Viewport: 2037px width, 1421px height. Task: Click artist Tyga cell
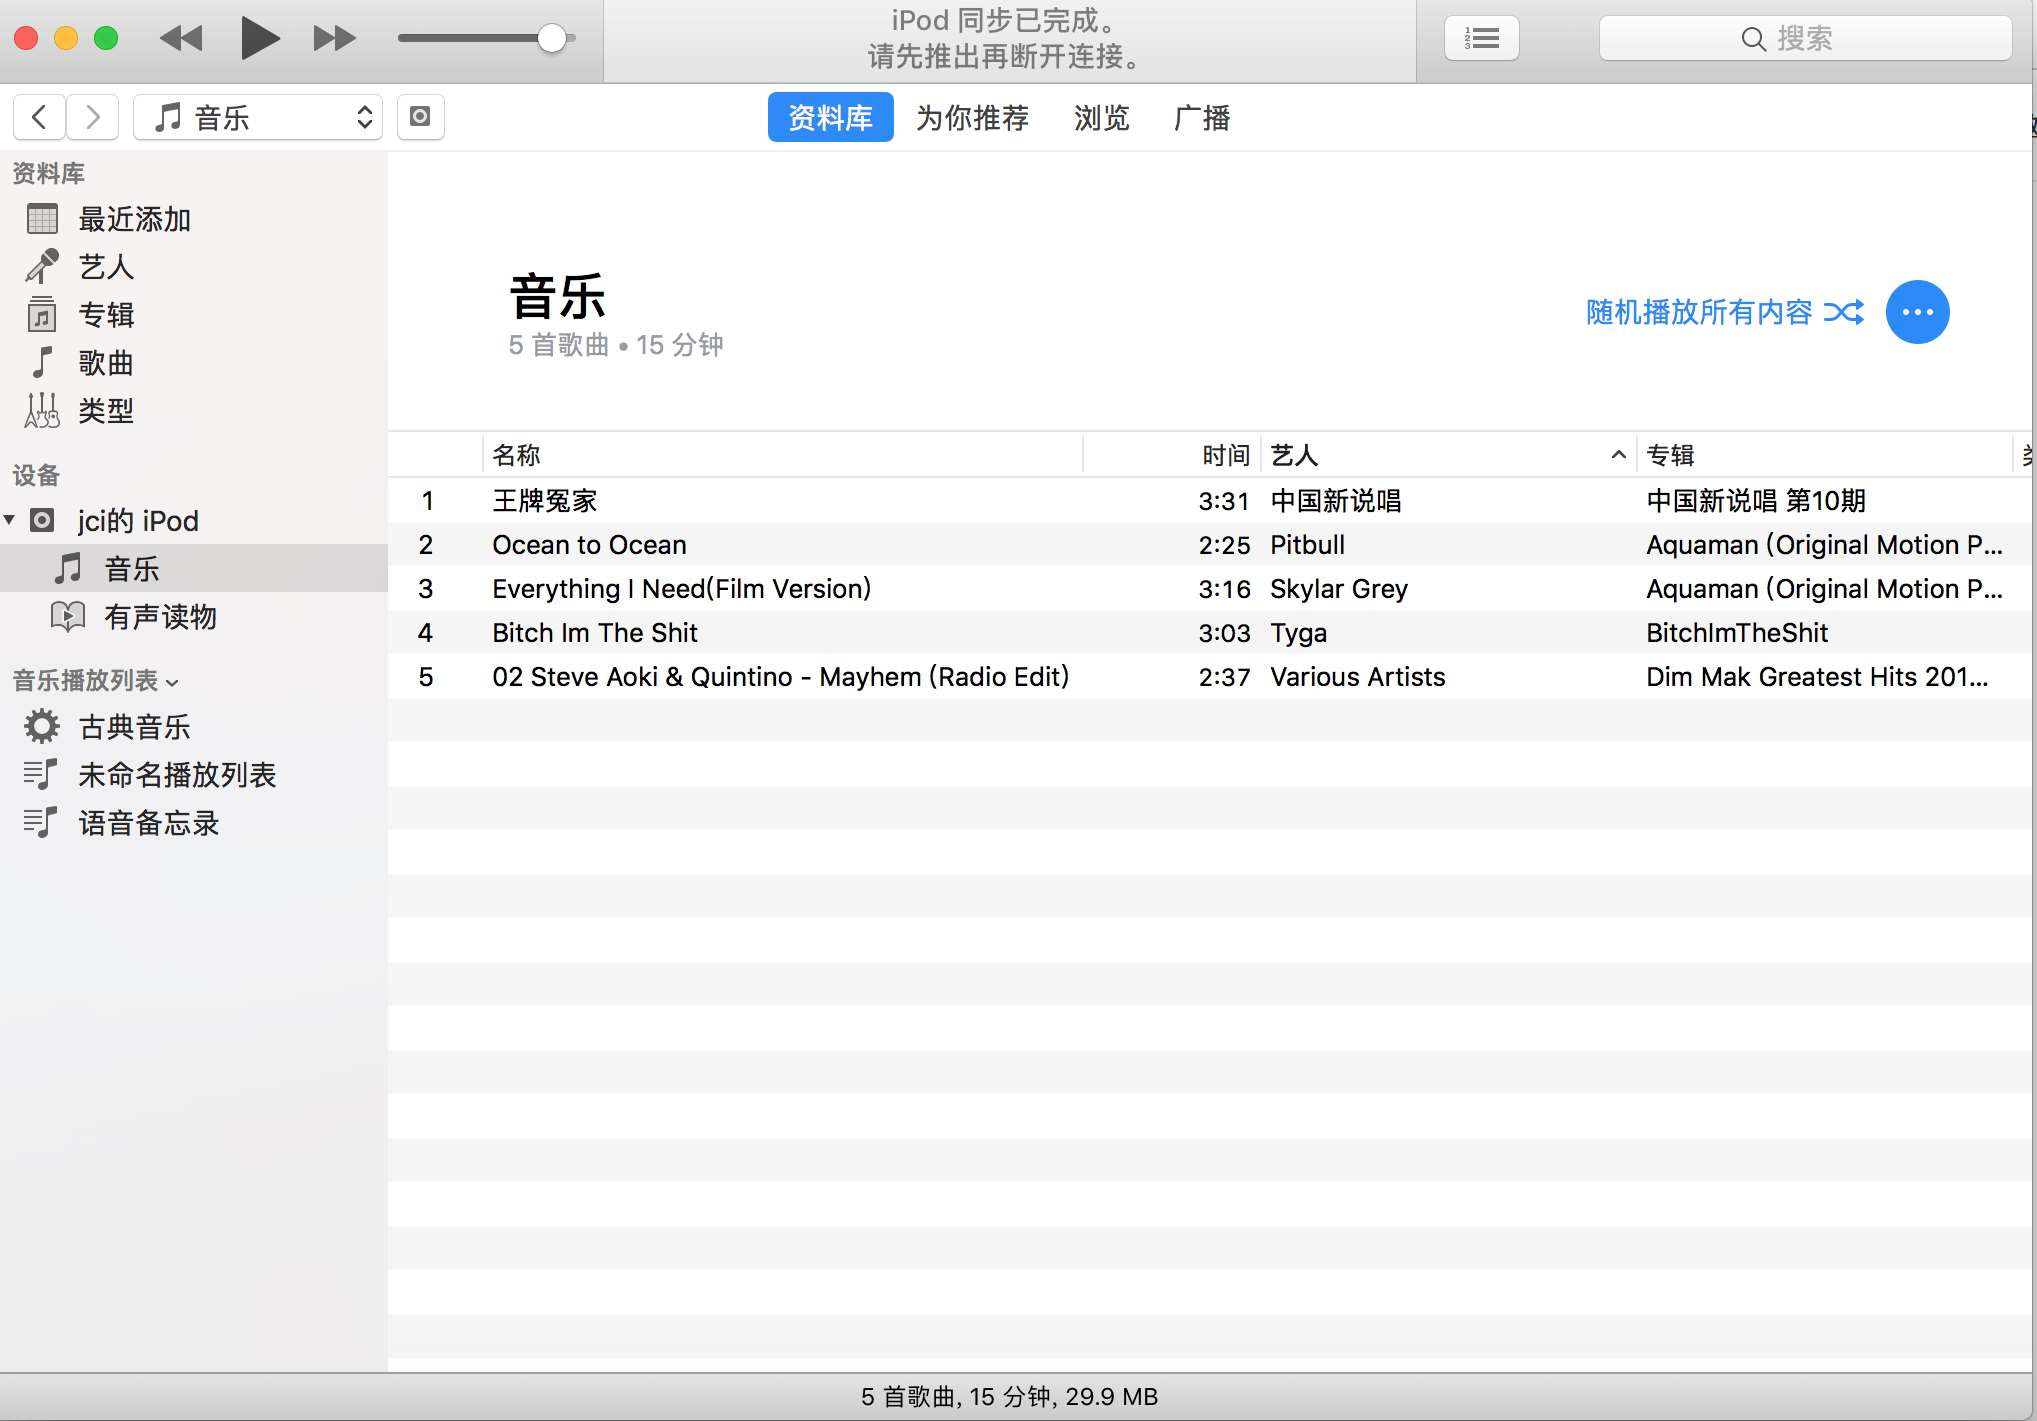[x=1298, y=633]
